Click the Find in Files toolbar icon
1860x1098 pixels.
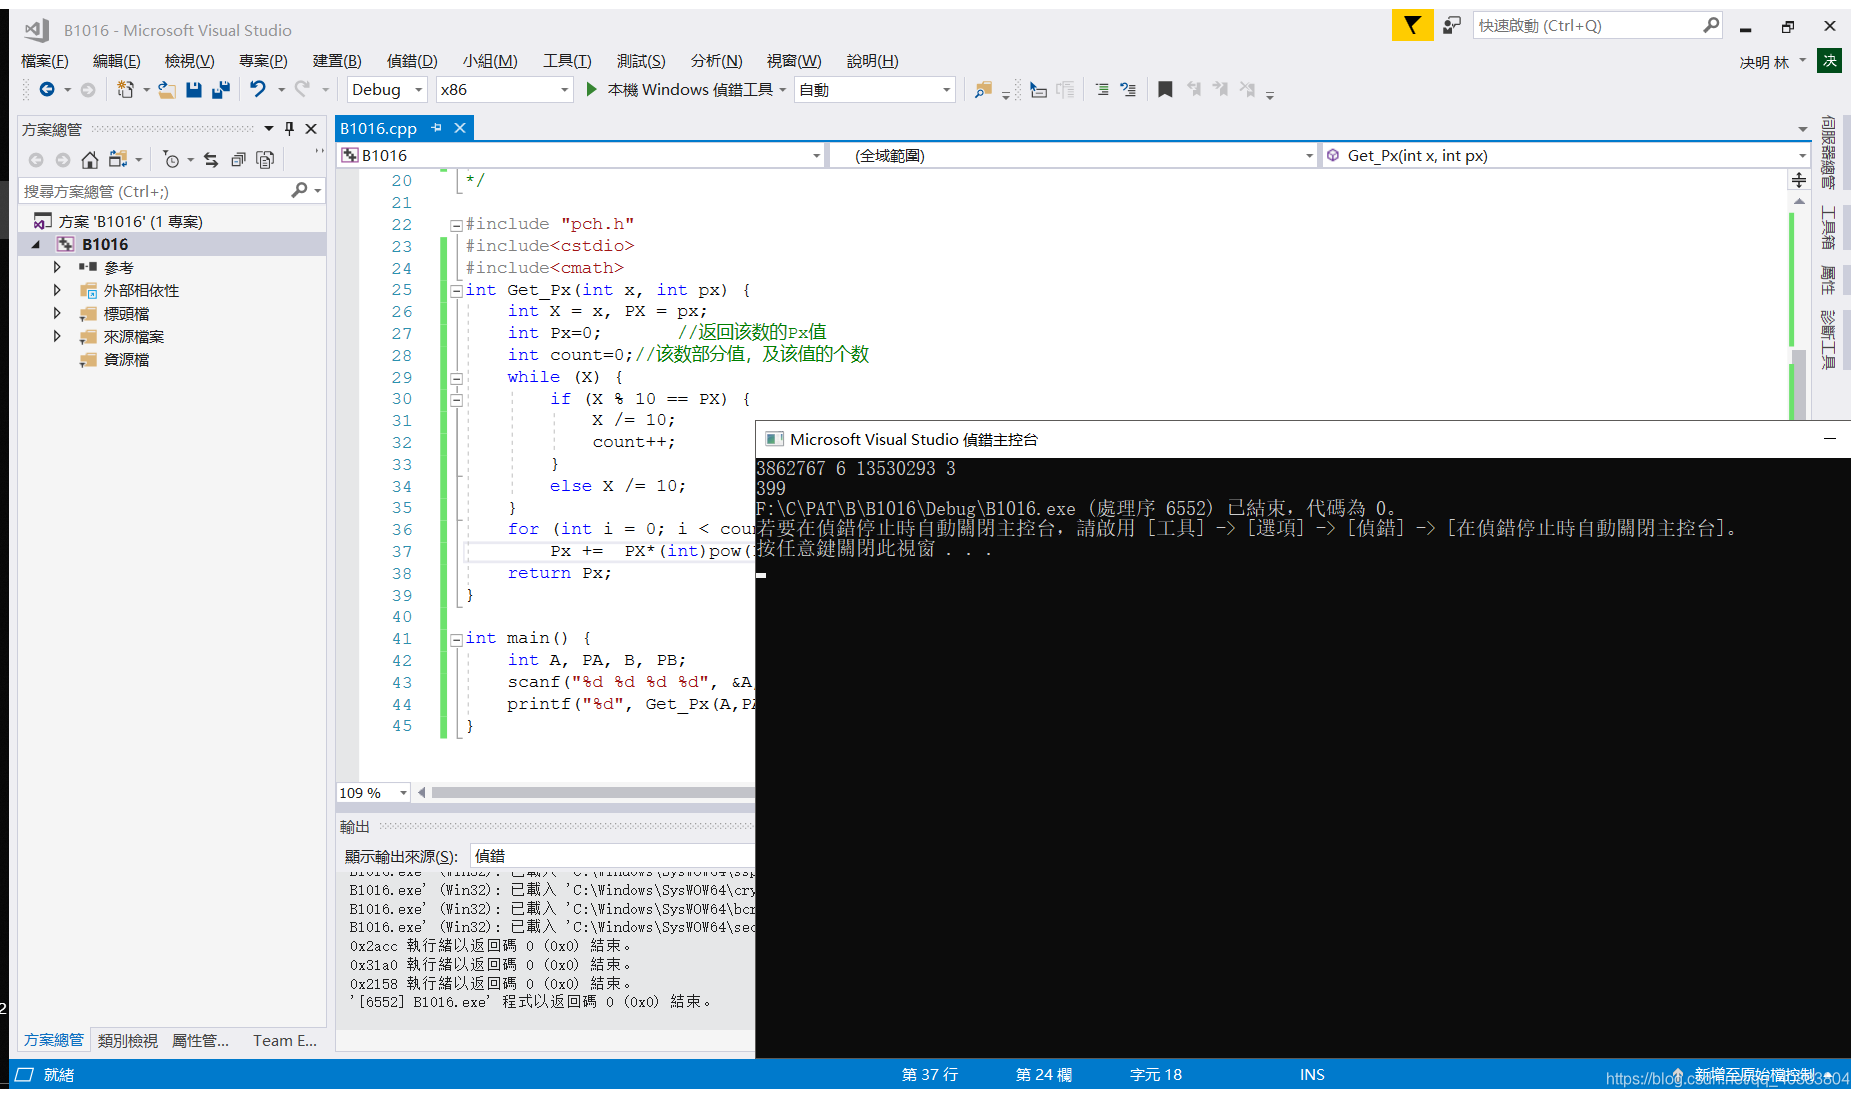(983, 90)
